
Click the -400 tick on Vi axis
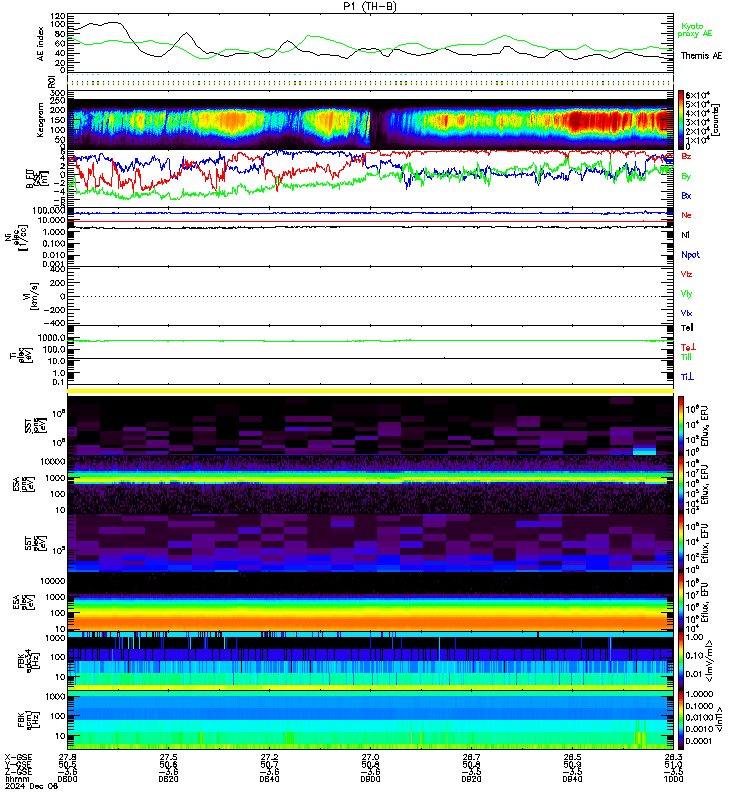[55, 323]
